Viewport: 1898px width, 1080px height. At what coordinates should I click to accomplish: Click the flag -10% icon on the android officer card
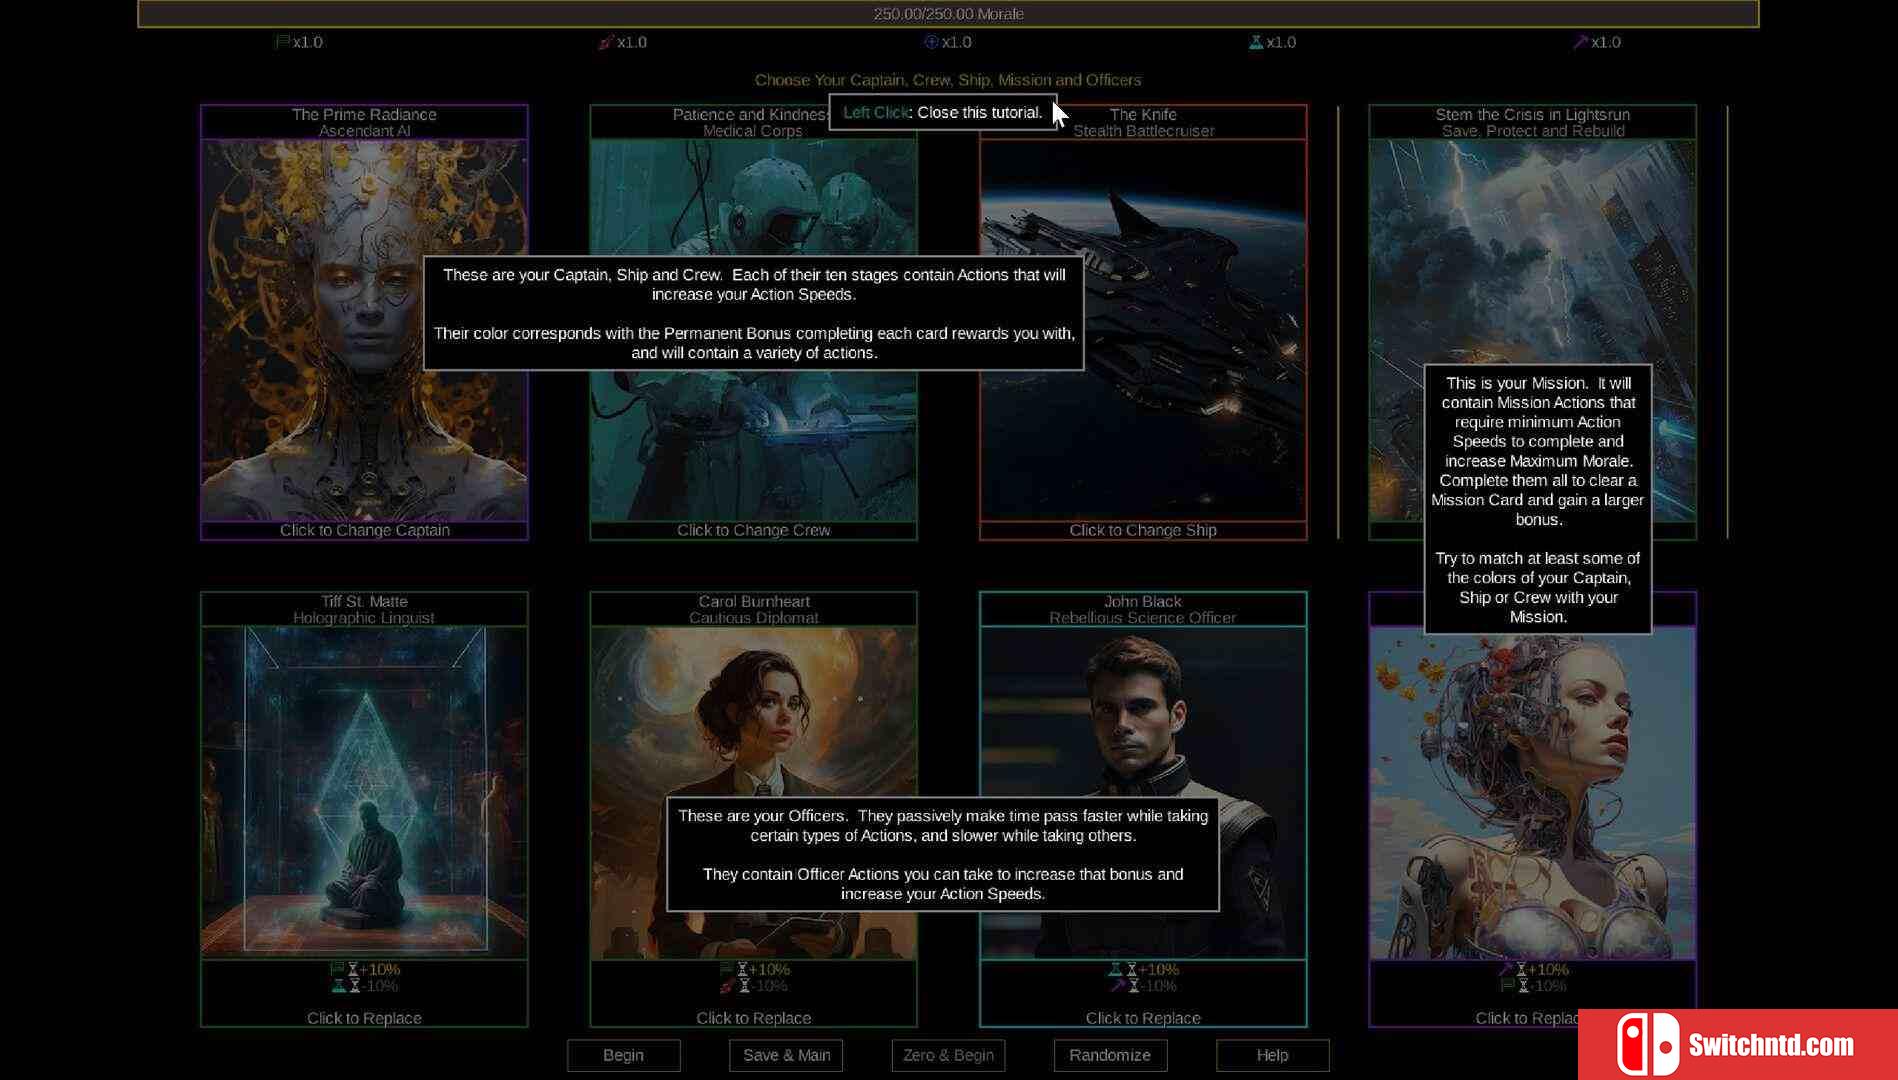(x=1506, y=986)
